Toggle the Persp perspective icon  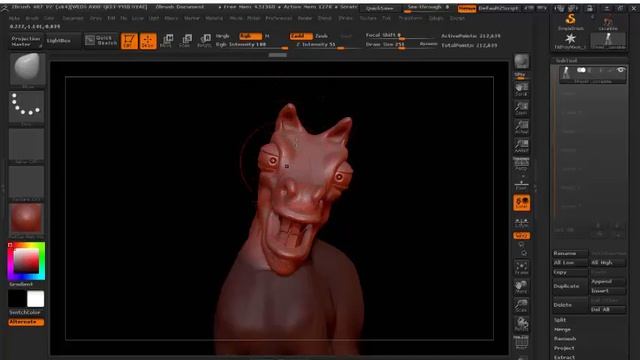tap(522, 165)
